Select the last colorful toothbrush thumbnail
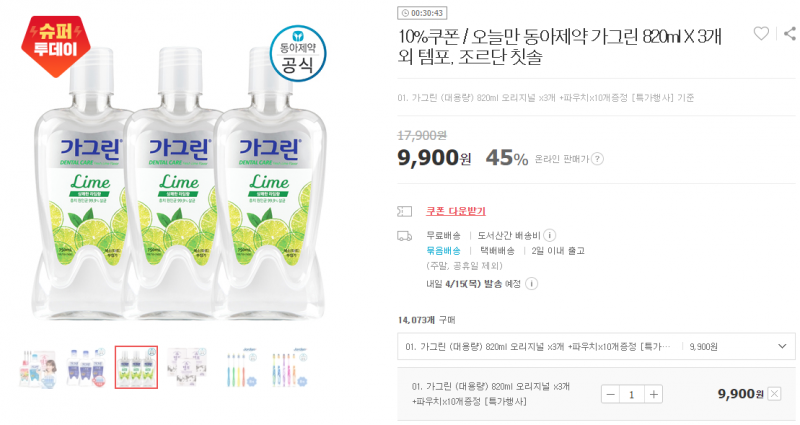The image size is (800, 425). (x=289, y=368)
